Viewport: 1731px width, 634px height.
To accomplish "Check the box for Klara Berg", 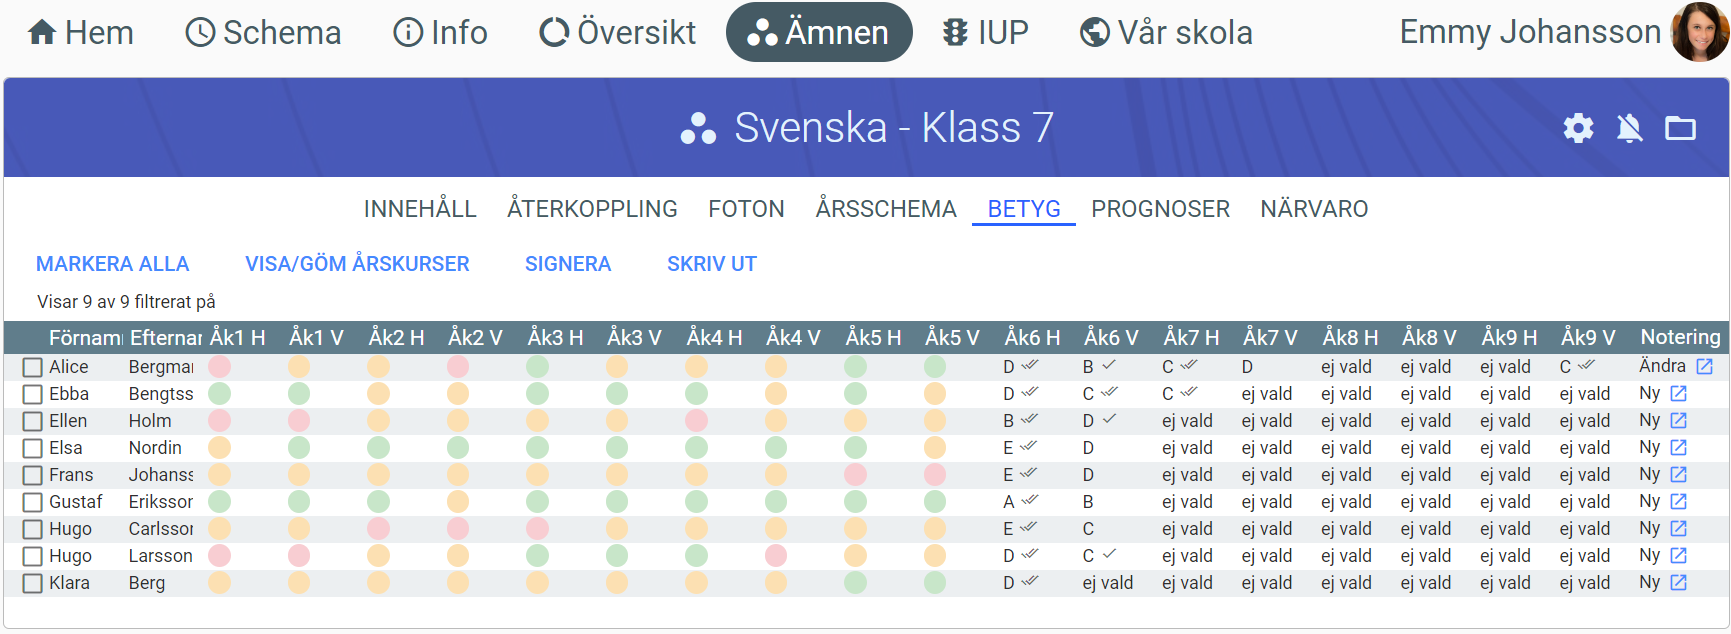I will point(33,583).
